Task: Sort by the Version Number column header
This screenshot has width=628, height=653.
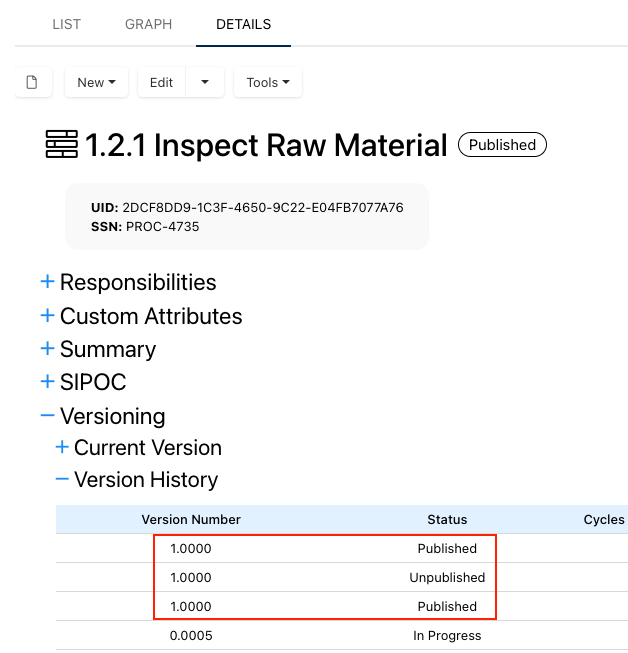Action: point(191,519)
